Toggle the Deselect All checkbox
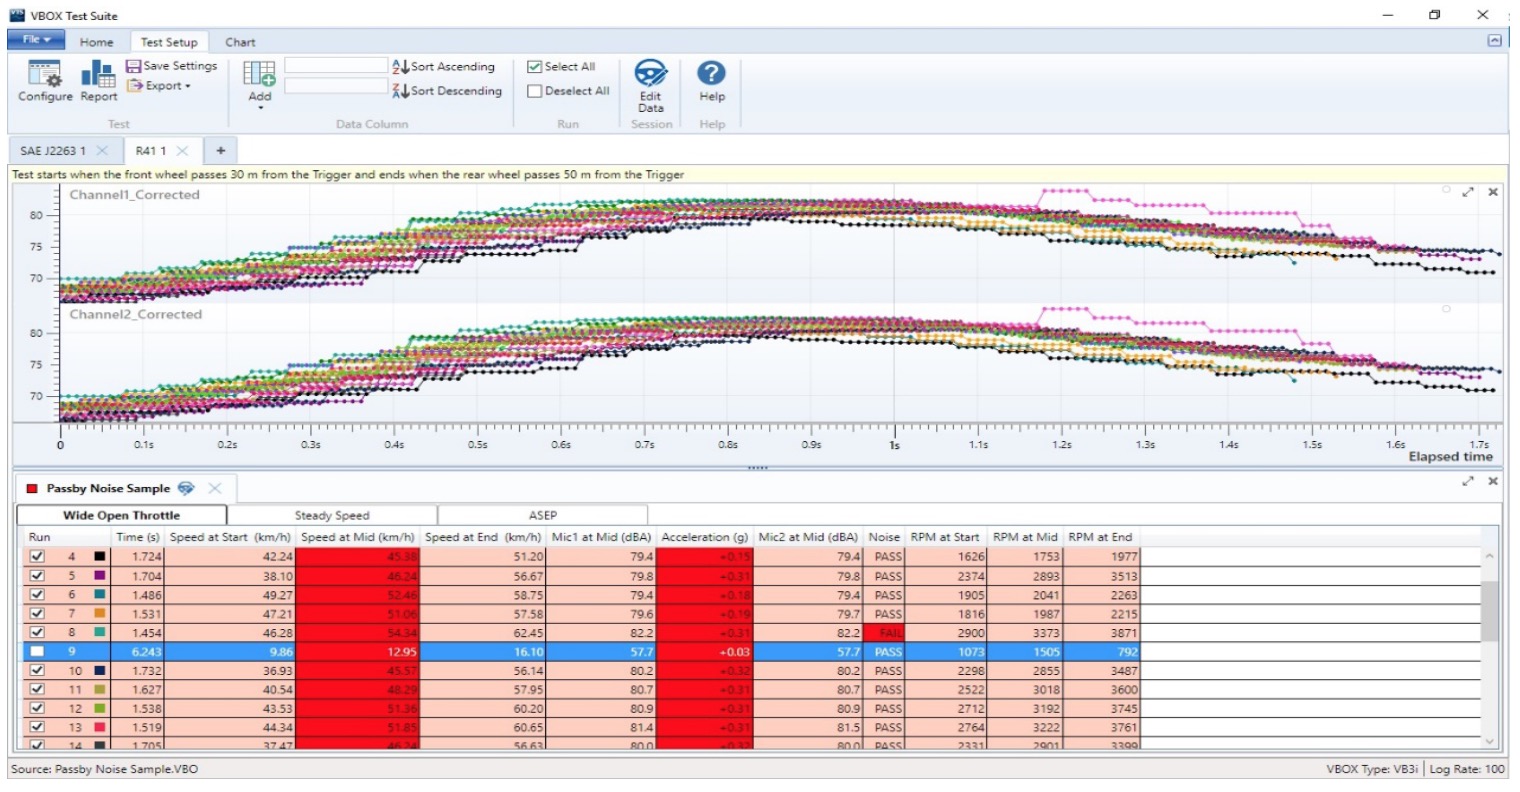 coord(534,91)
